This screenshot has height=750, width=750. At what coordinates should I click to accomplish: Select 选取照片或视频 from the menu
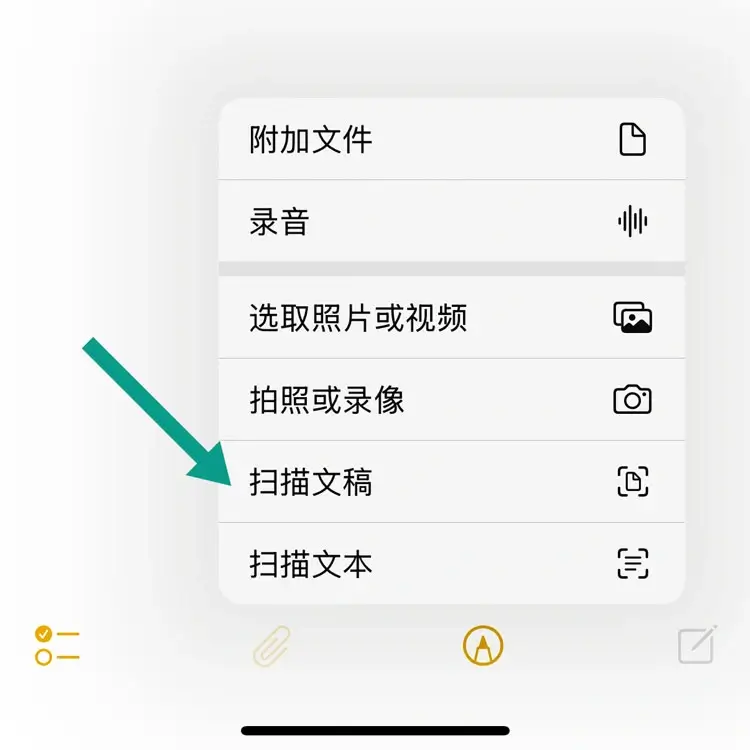click(452, 317)
